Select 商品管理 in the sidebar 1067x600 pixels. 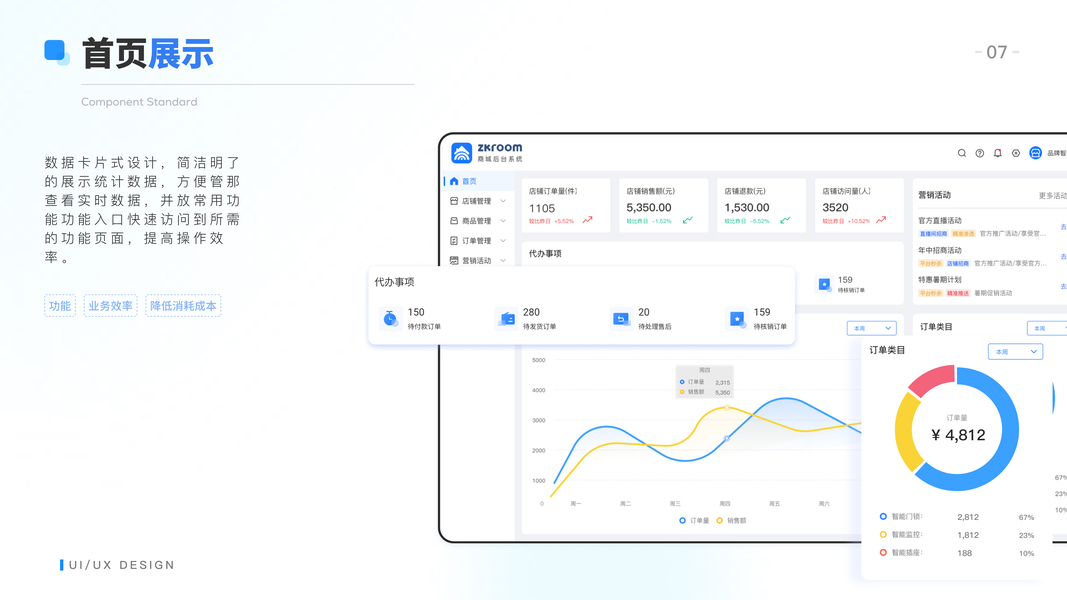477,221
